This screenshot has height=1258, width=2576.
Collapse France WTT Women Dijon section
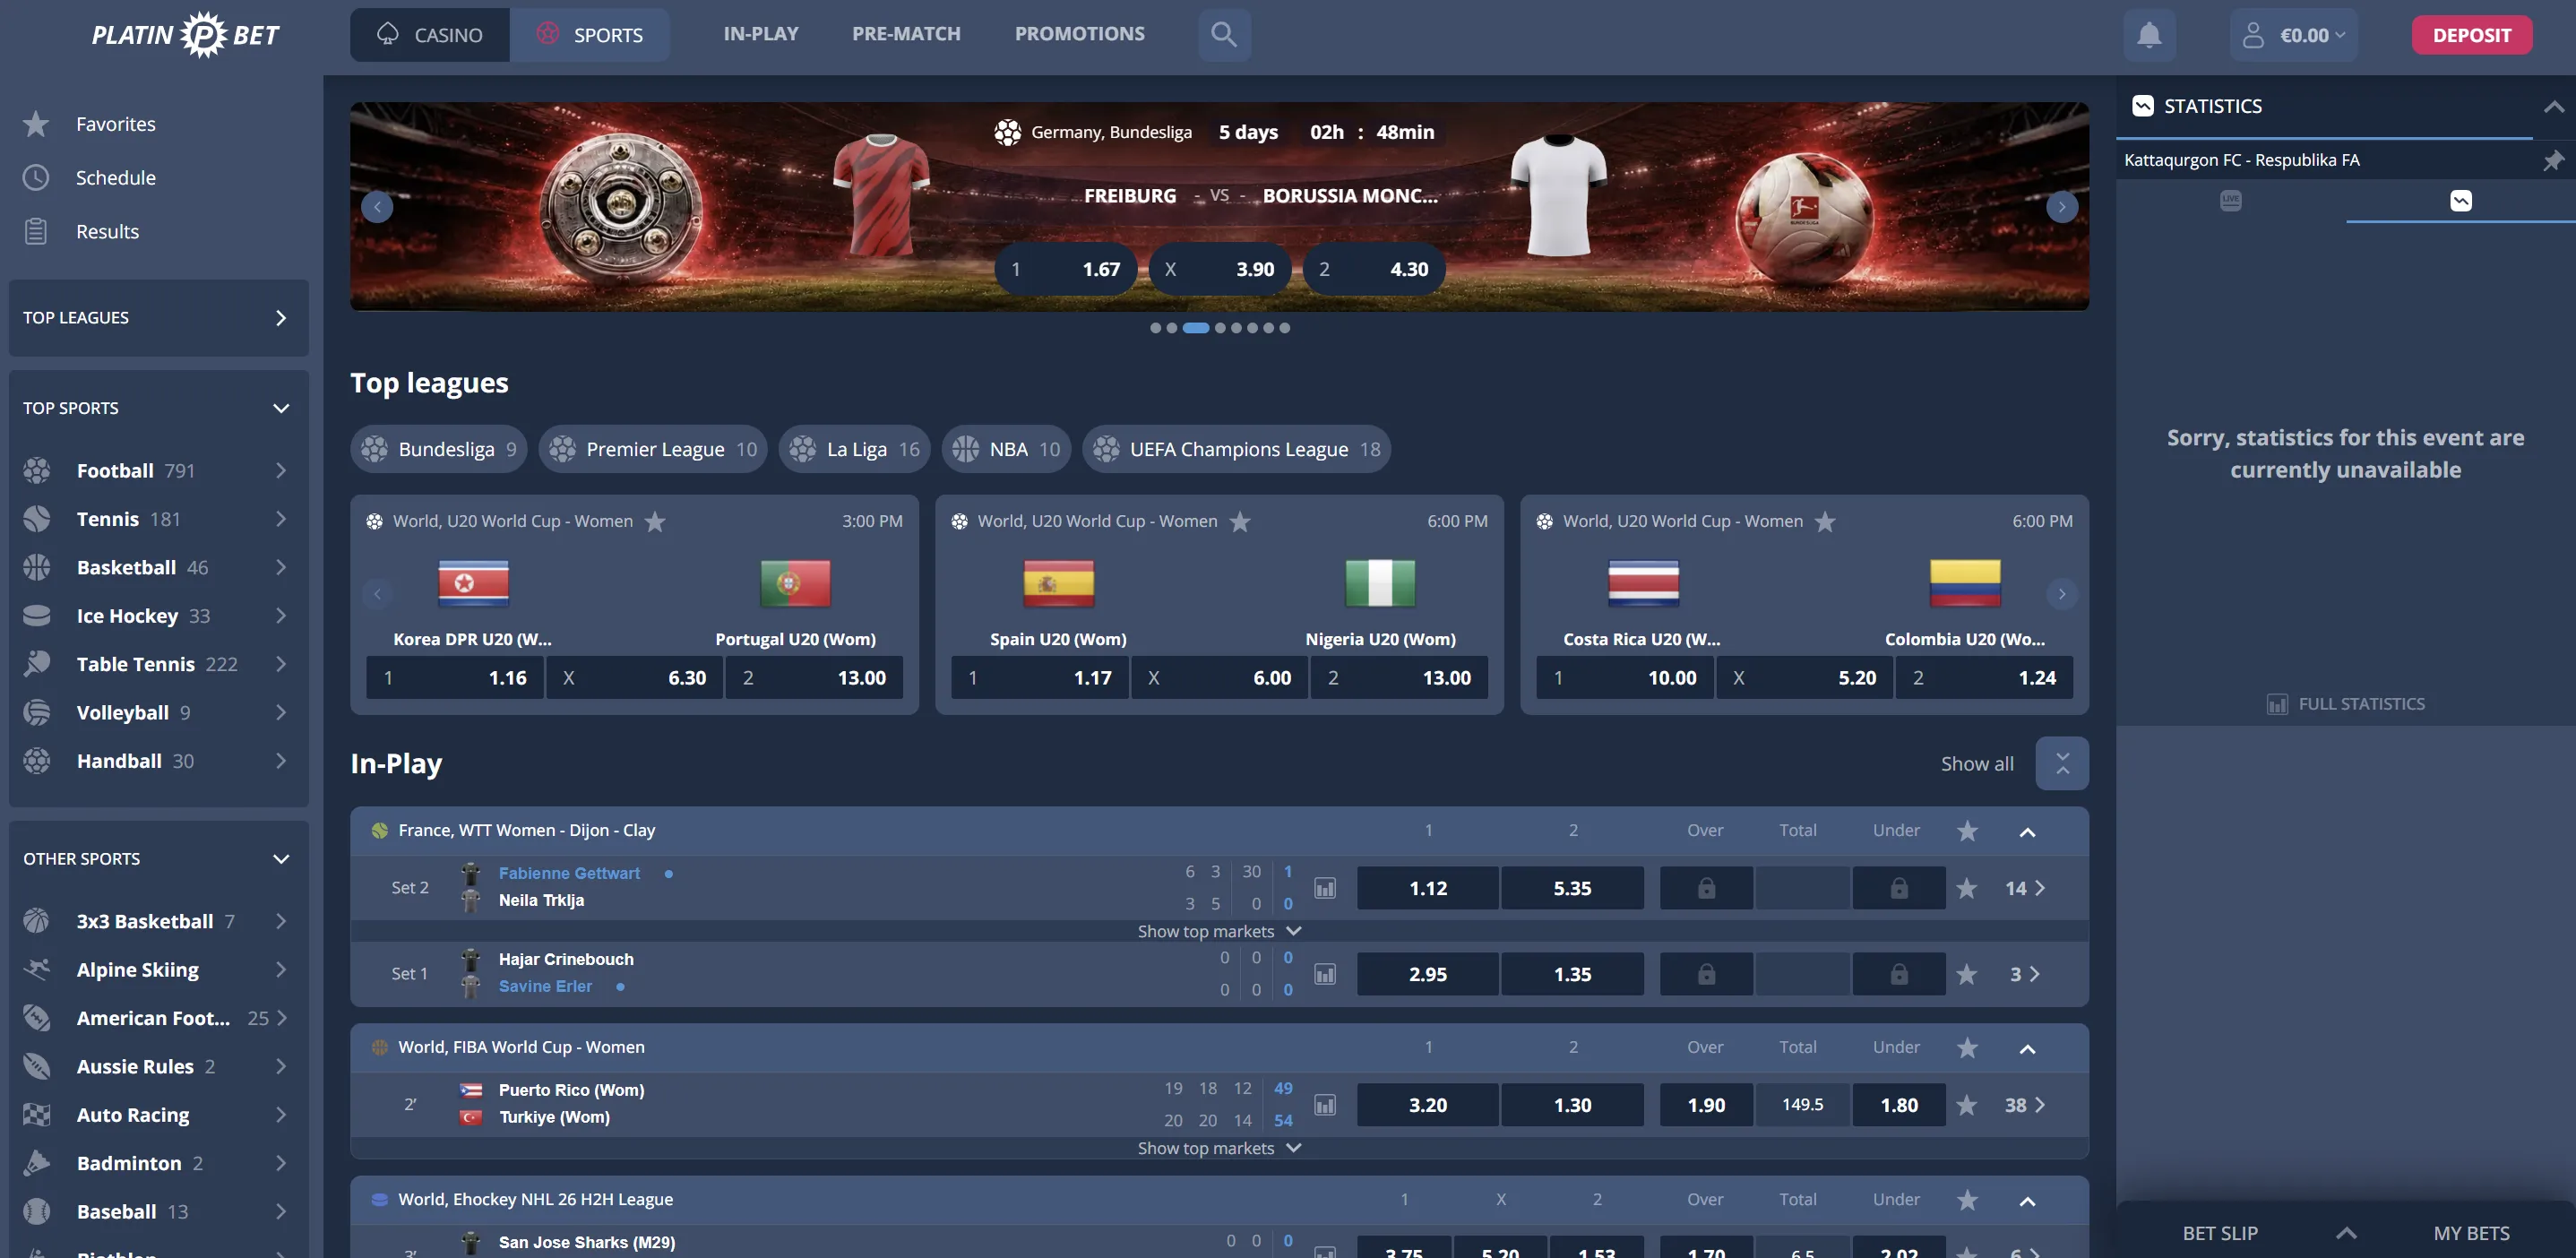[x=2027, y=832]
